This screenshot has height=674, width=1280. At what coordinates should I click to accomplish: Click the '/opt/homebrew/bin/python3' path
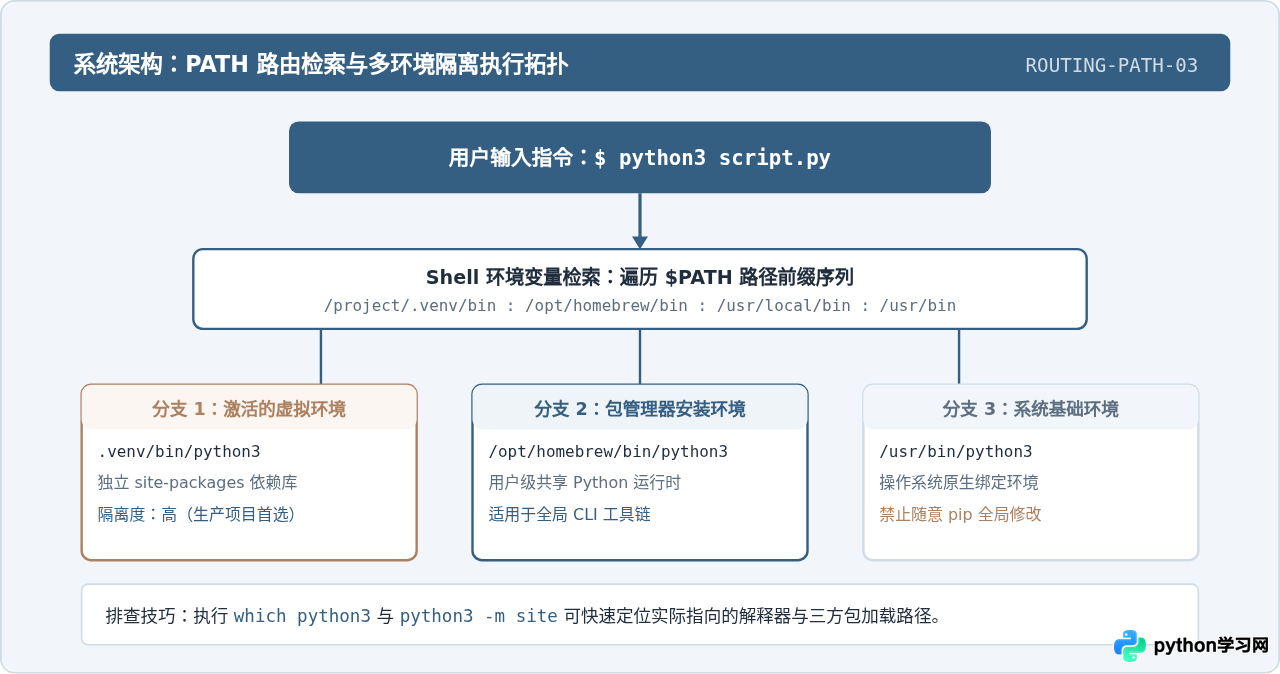(x=608, y=452)
